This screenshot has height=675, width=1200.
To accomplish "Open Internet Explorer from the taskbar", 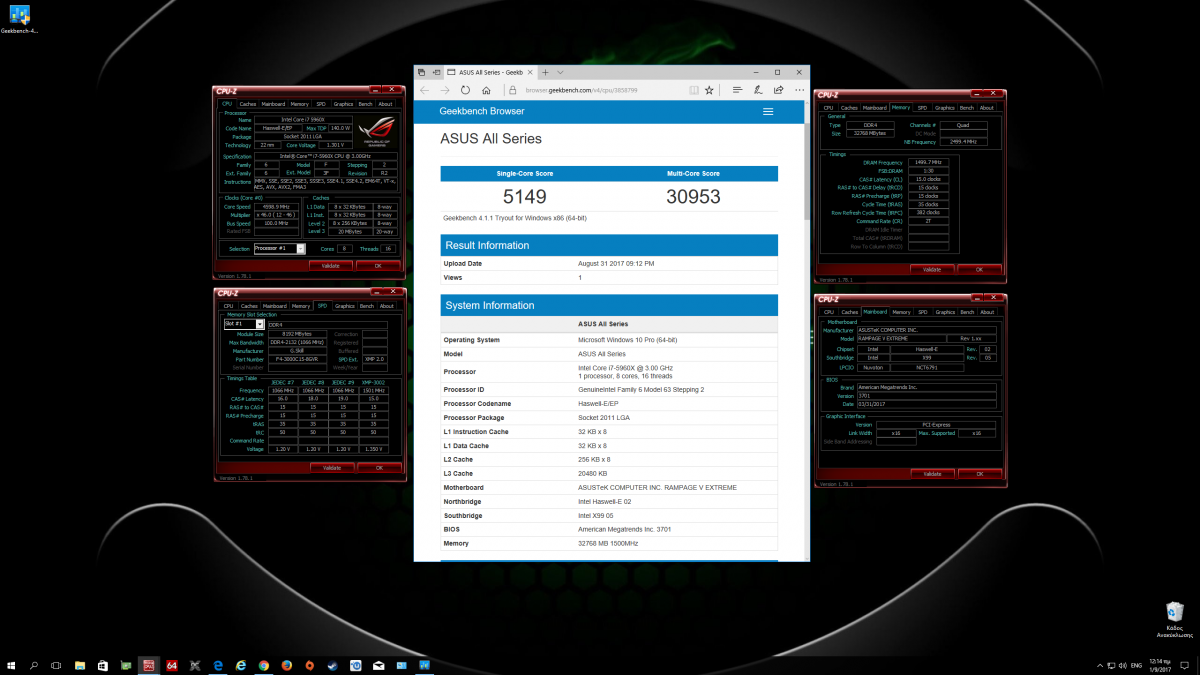I will click(241, 665).
